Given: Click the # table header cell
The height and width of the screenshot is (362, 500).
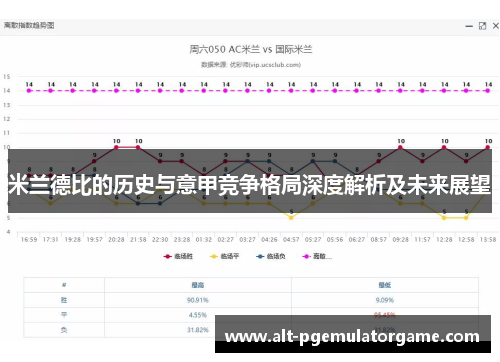Looking at the screenshot, I should [x=64, y=285].
